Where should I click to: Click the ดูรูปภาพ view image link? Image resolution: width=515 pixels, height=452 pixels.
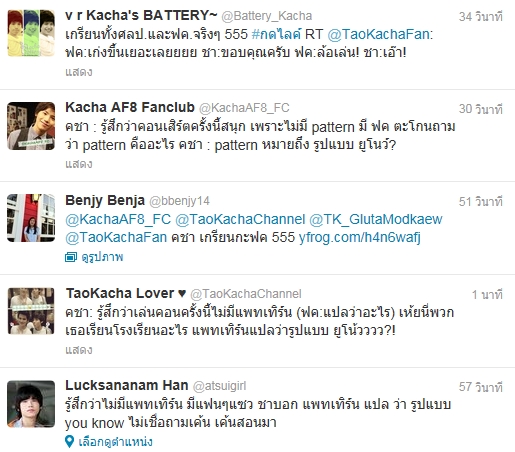pyautogui.click(x=102, y=257)
